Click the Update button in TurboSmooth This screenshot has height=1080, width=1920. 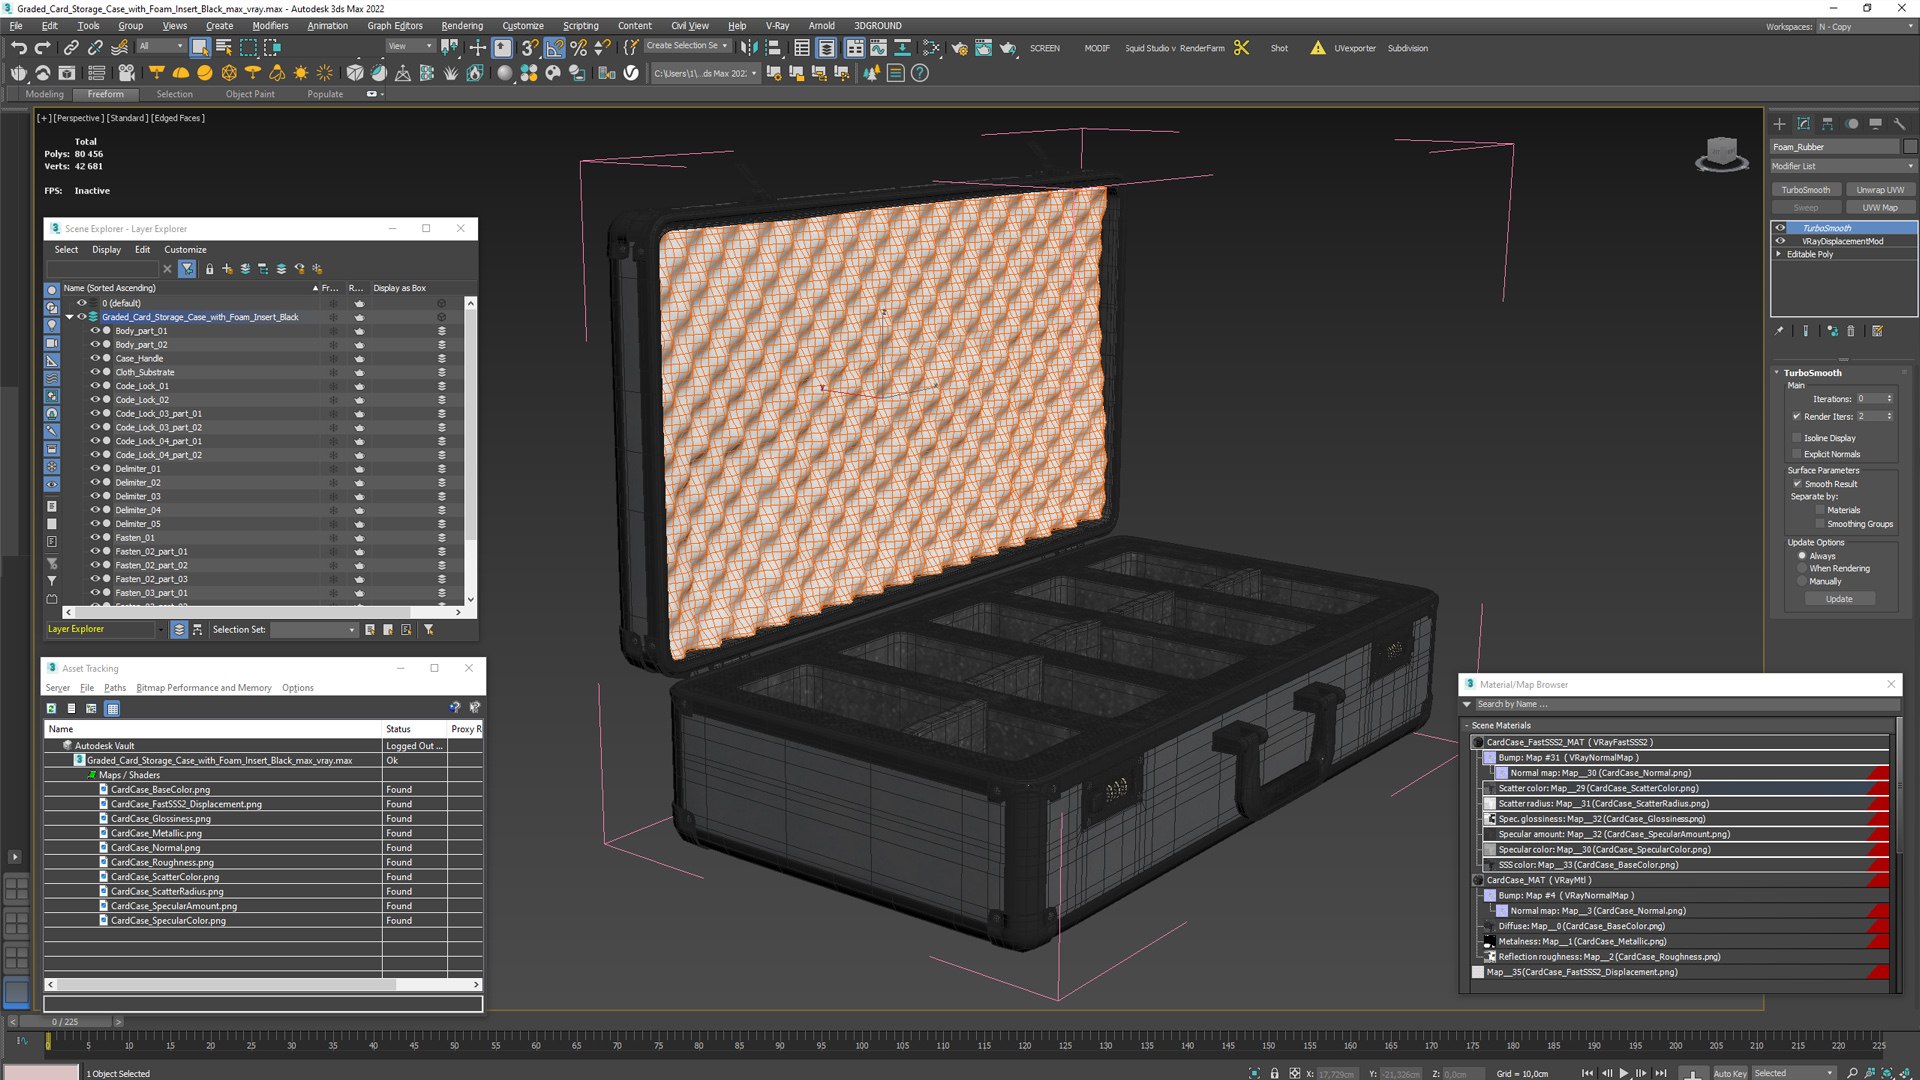1839,599
